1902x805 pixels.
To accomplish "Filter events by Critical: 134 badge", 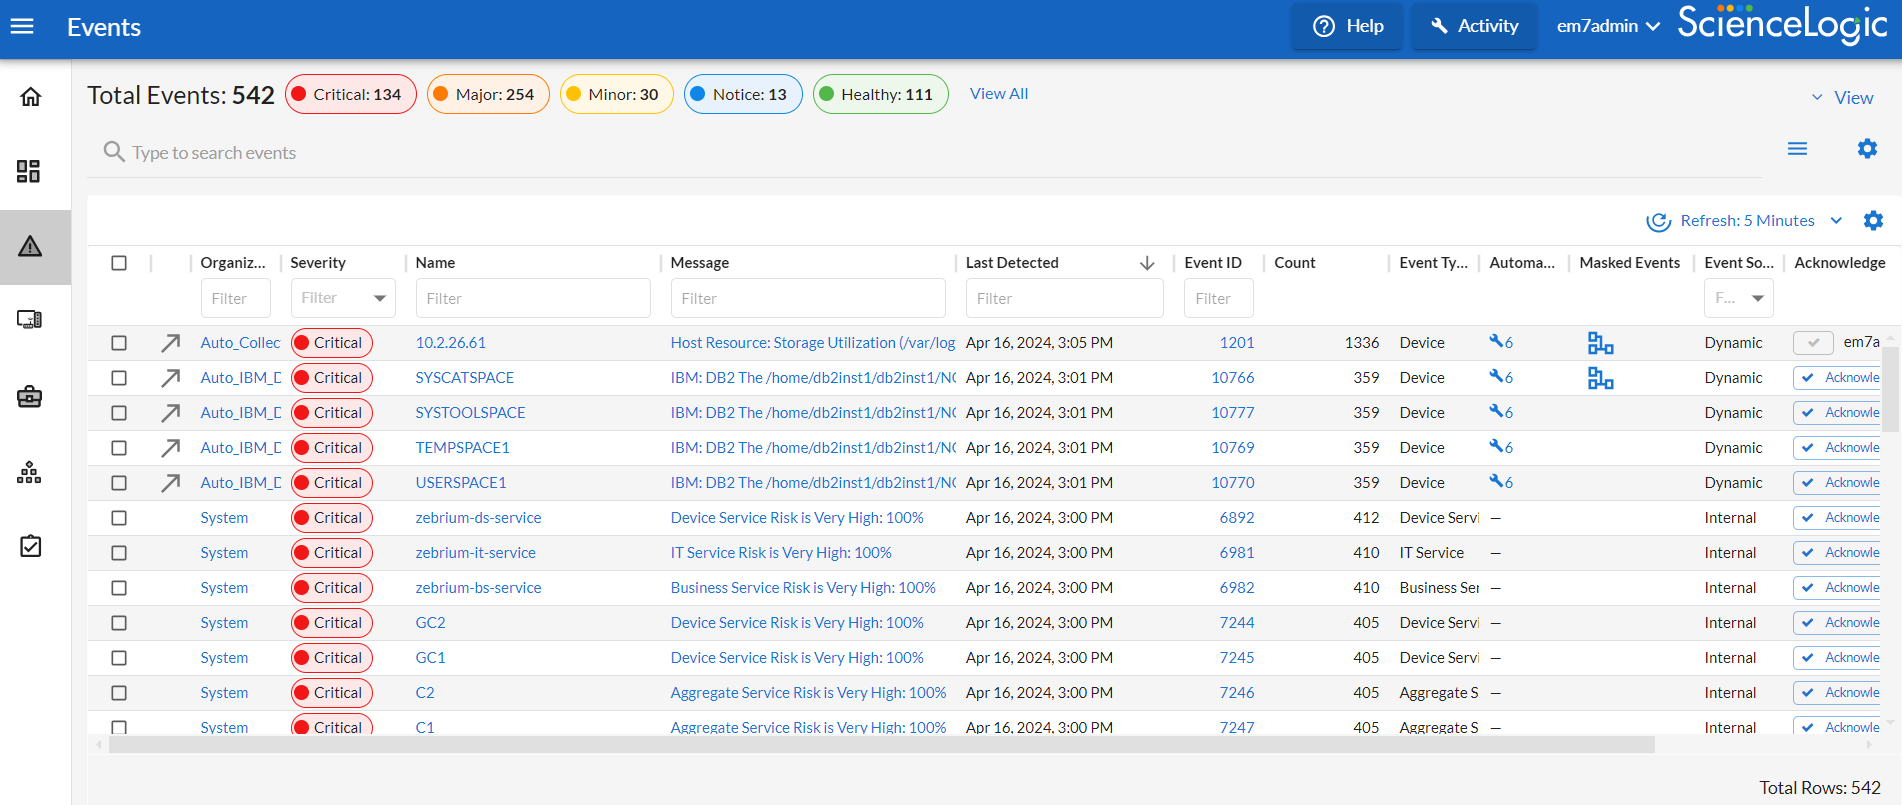I will (351, 95).
